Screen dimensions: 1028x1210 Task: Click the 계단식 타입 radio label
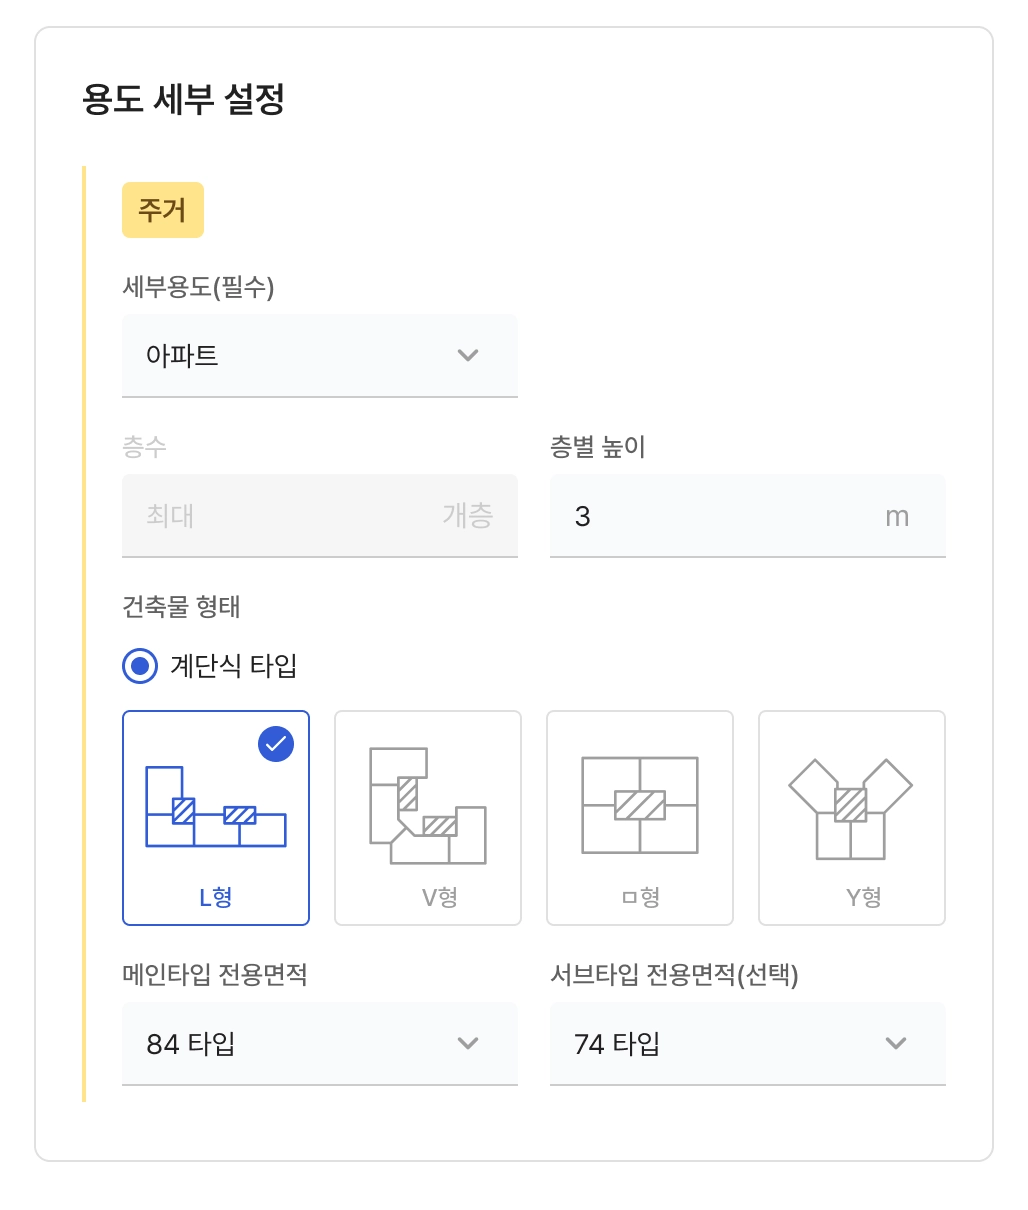click(234, 666)
